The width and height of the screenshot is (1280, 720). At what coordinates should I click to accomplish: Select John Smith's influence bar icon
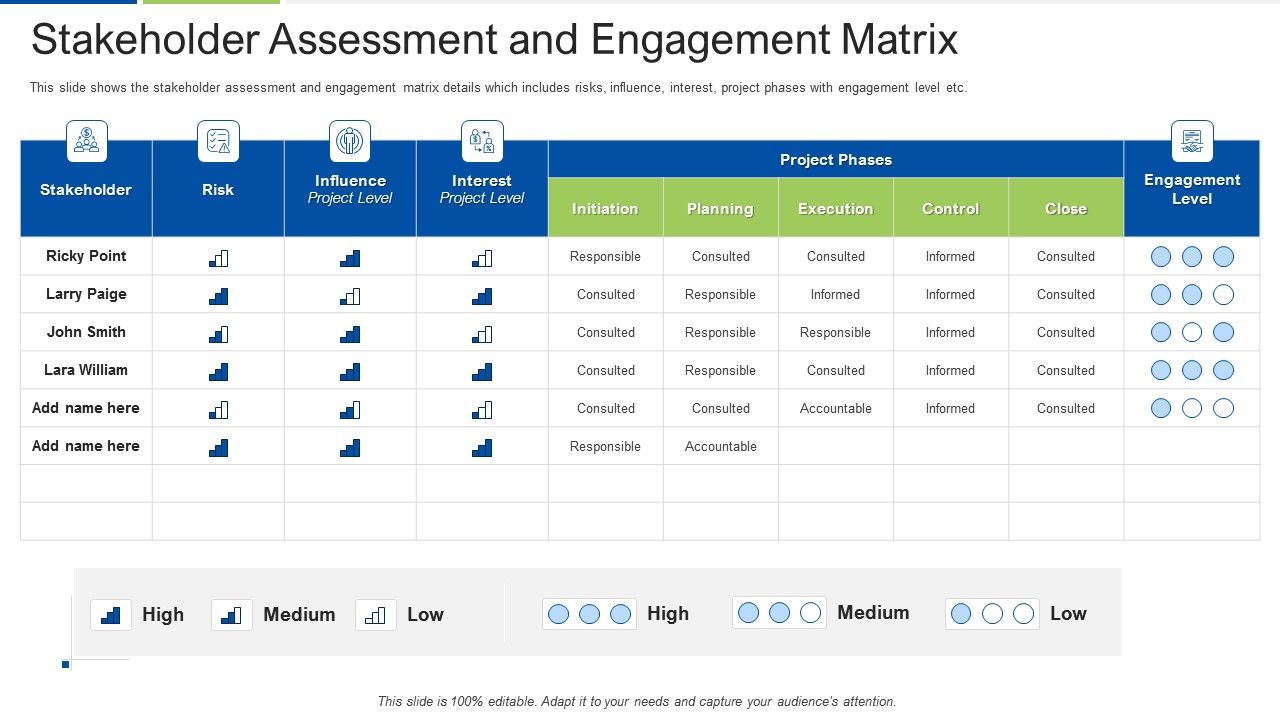coord(350,334)
